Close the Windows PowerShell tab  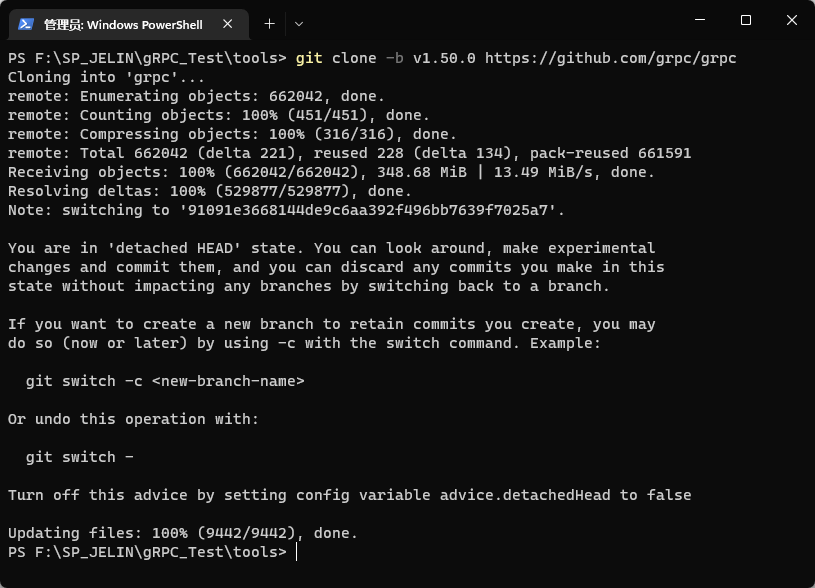(x=229, y=24)
